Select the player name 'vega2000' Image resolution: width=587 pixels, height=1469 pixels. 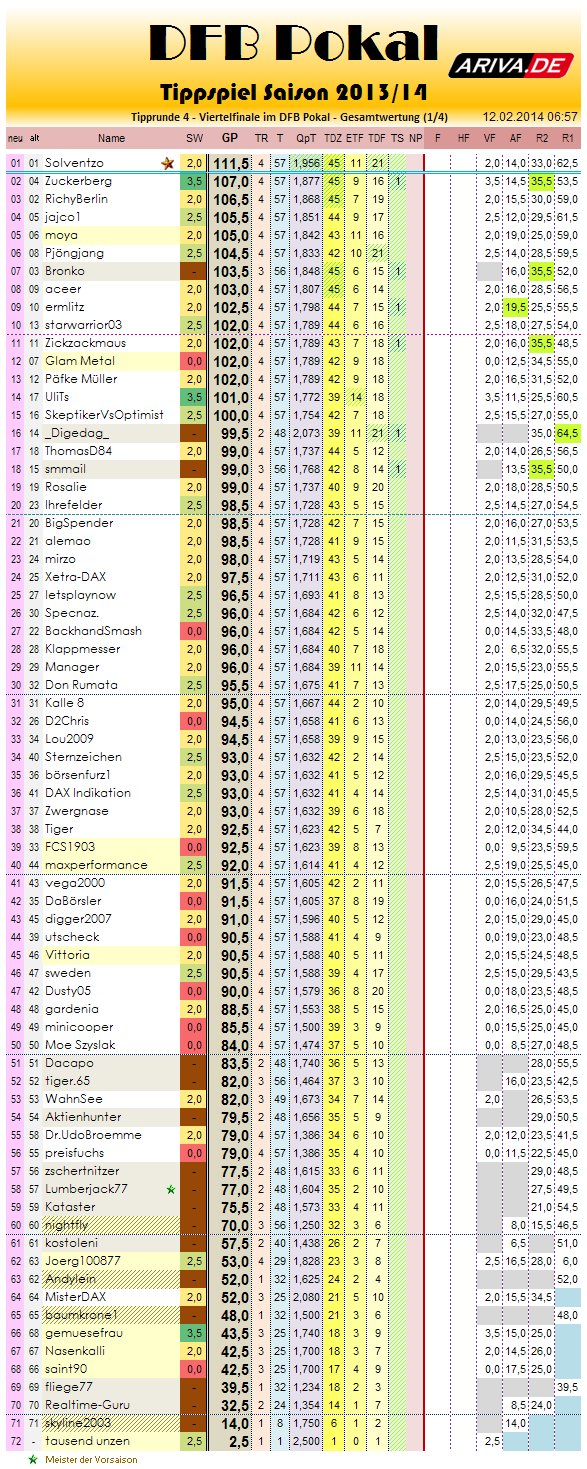point(76,883)
